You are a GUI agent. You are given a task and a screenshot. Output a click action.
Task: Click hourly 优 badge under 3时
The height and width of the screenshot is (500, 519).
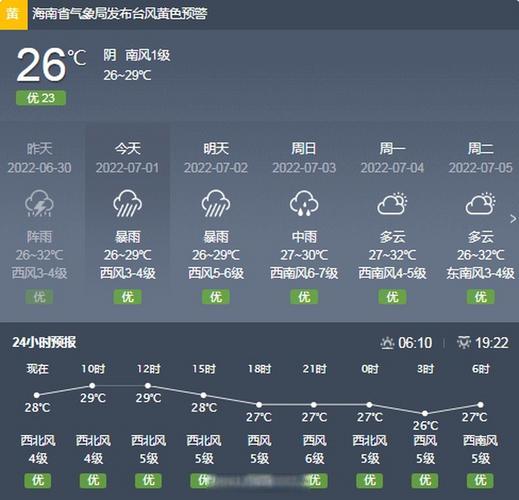425,480
